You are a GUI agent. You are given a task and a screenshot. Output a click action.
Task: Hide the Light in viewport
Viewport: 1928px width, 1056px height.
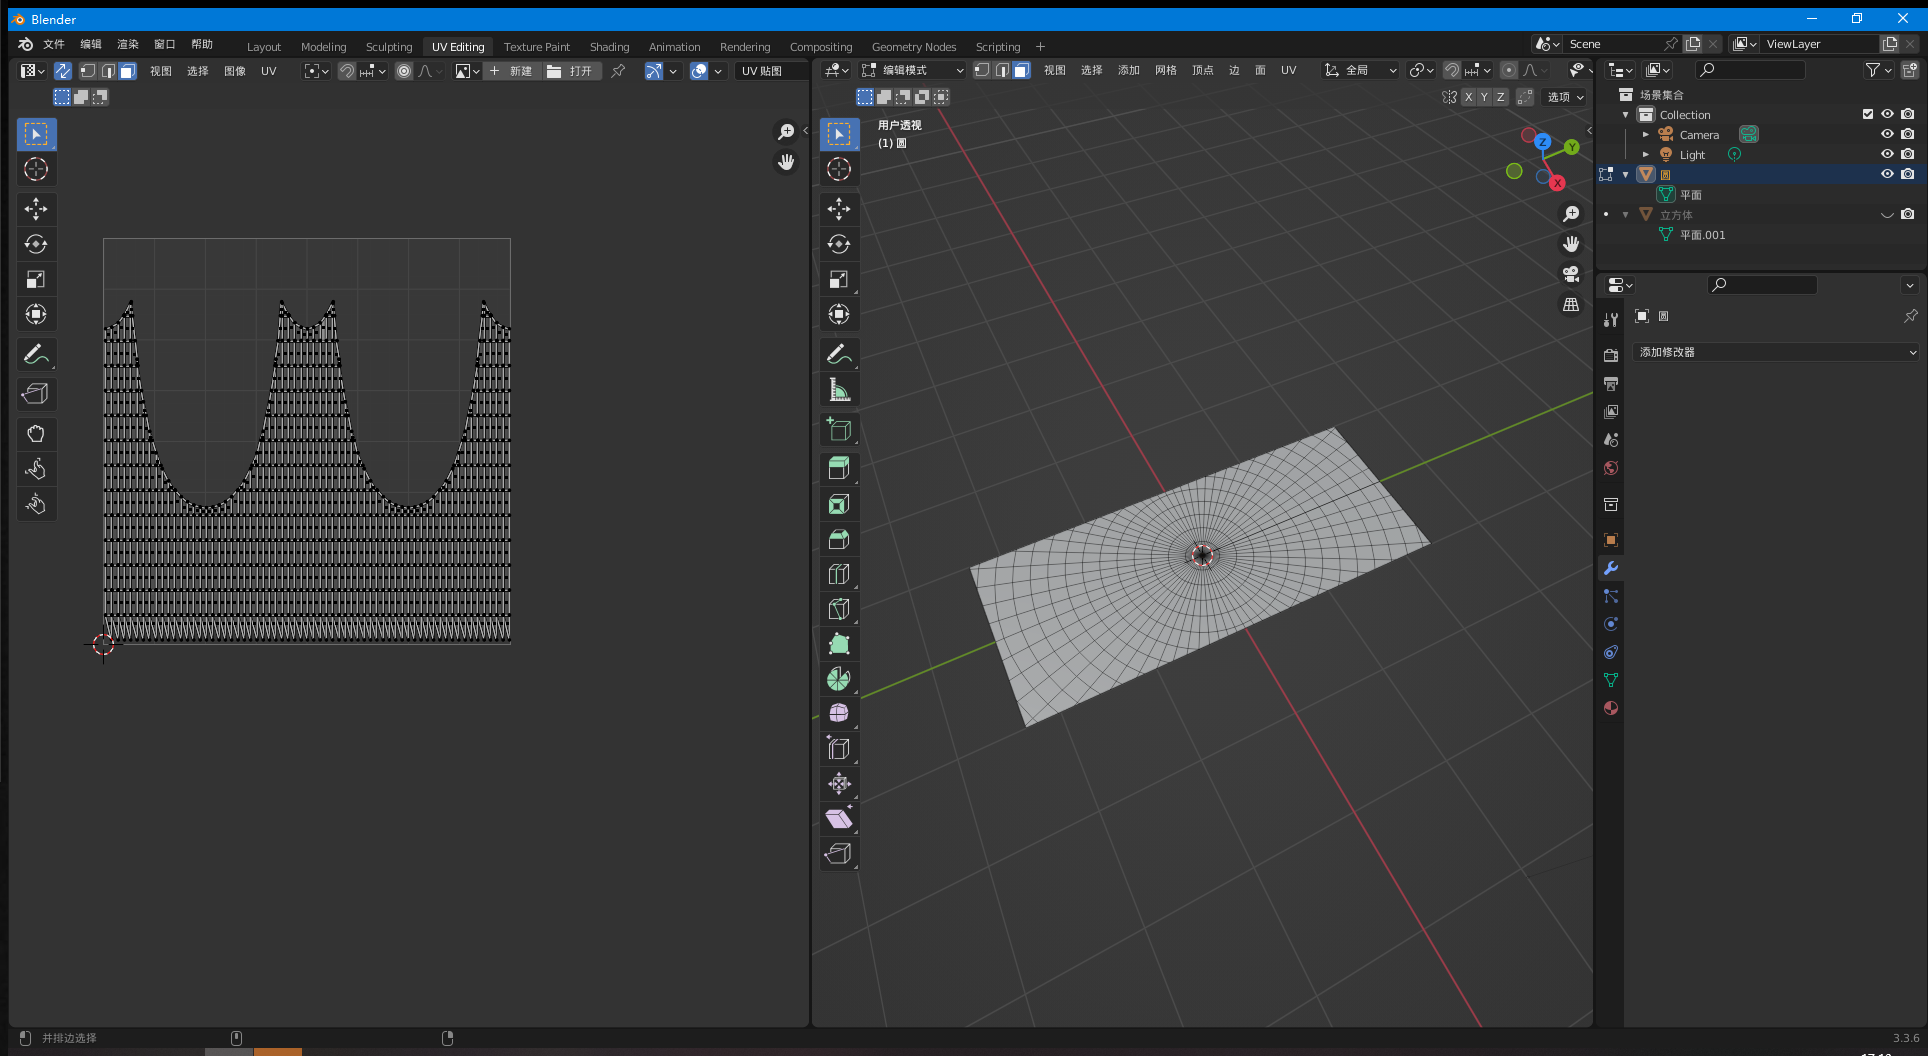click(1887, 154)
